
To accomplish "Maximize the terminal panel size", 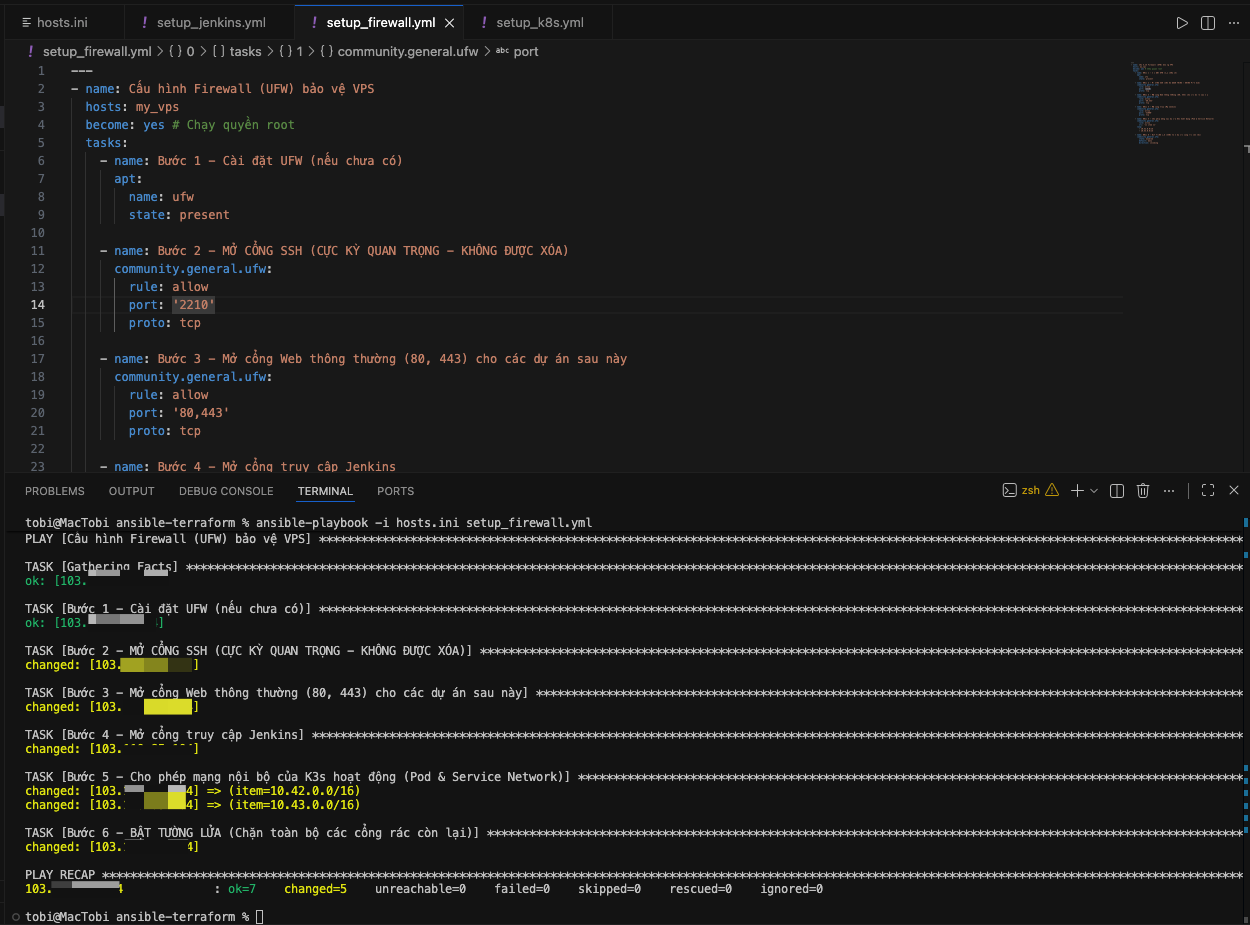I will click(x=1208, y=490).
